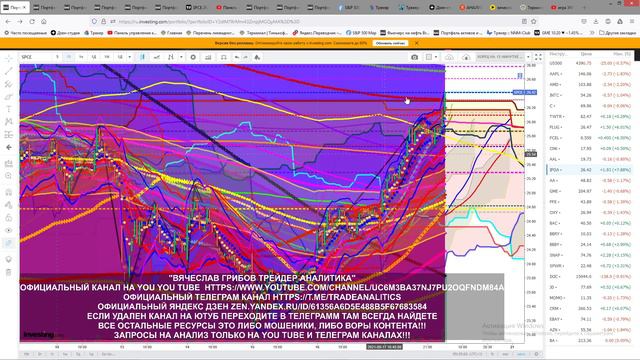Select the FCEL row in watchlist

589,138
